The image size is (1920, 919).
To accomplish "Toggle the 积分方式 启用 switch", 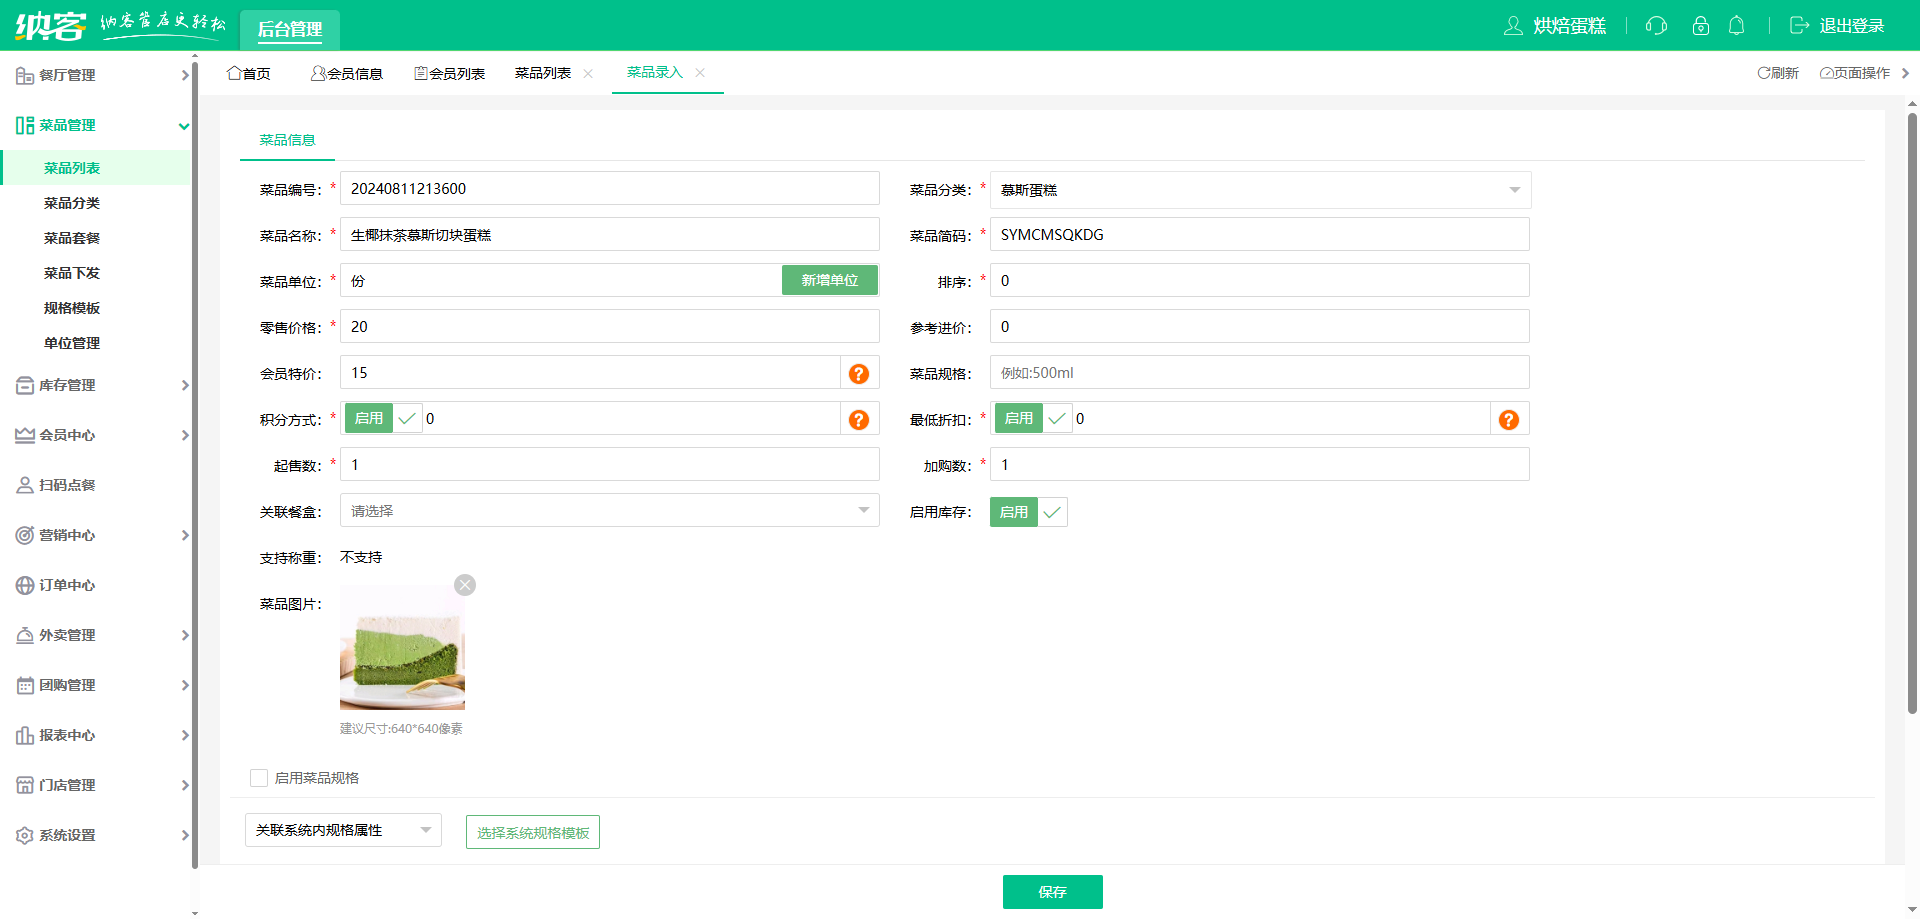I will tap(383, 419).
